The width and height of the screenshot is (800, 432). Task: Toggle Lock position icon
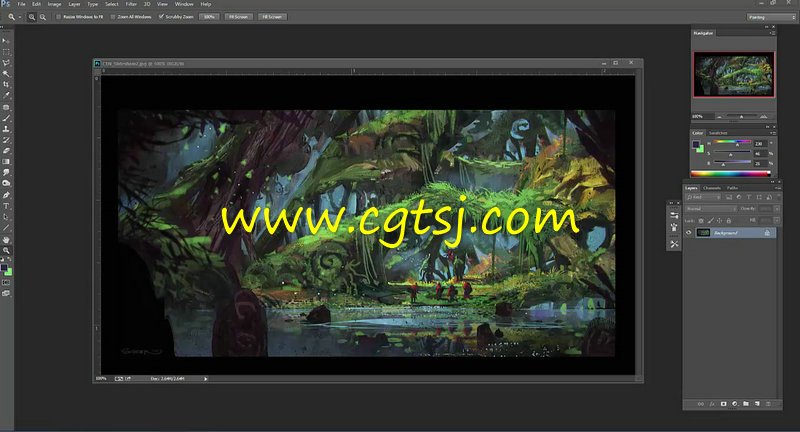719,221
